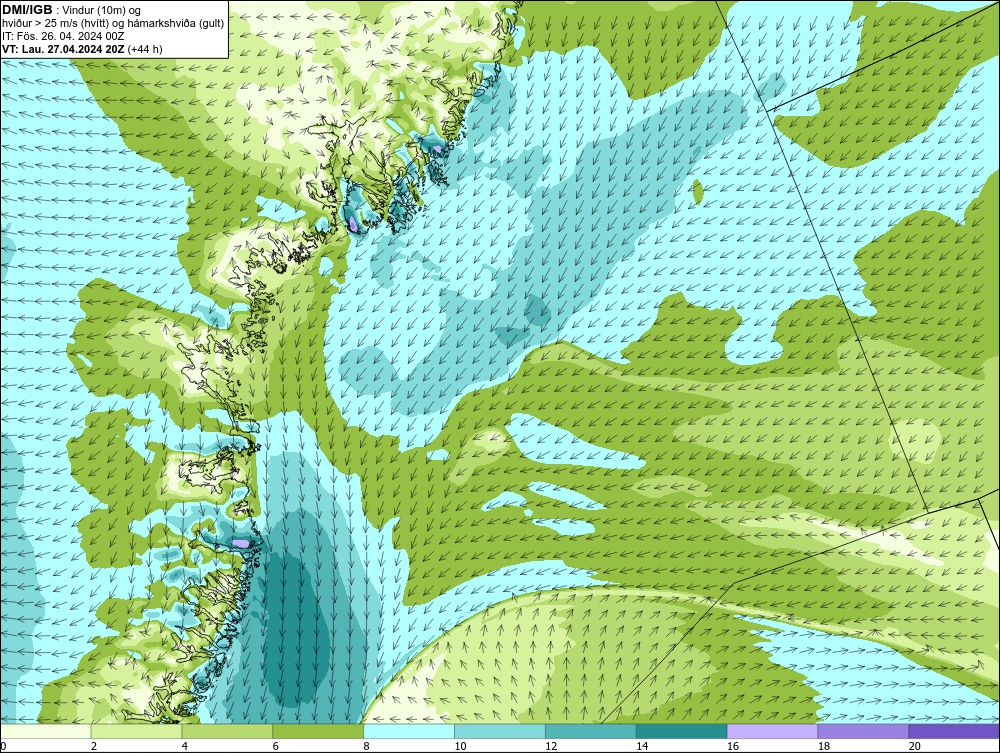Viewport: 1000px width, 753px height.
Task: Click the legend label '10'
Action: coord(460,746)
